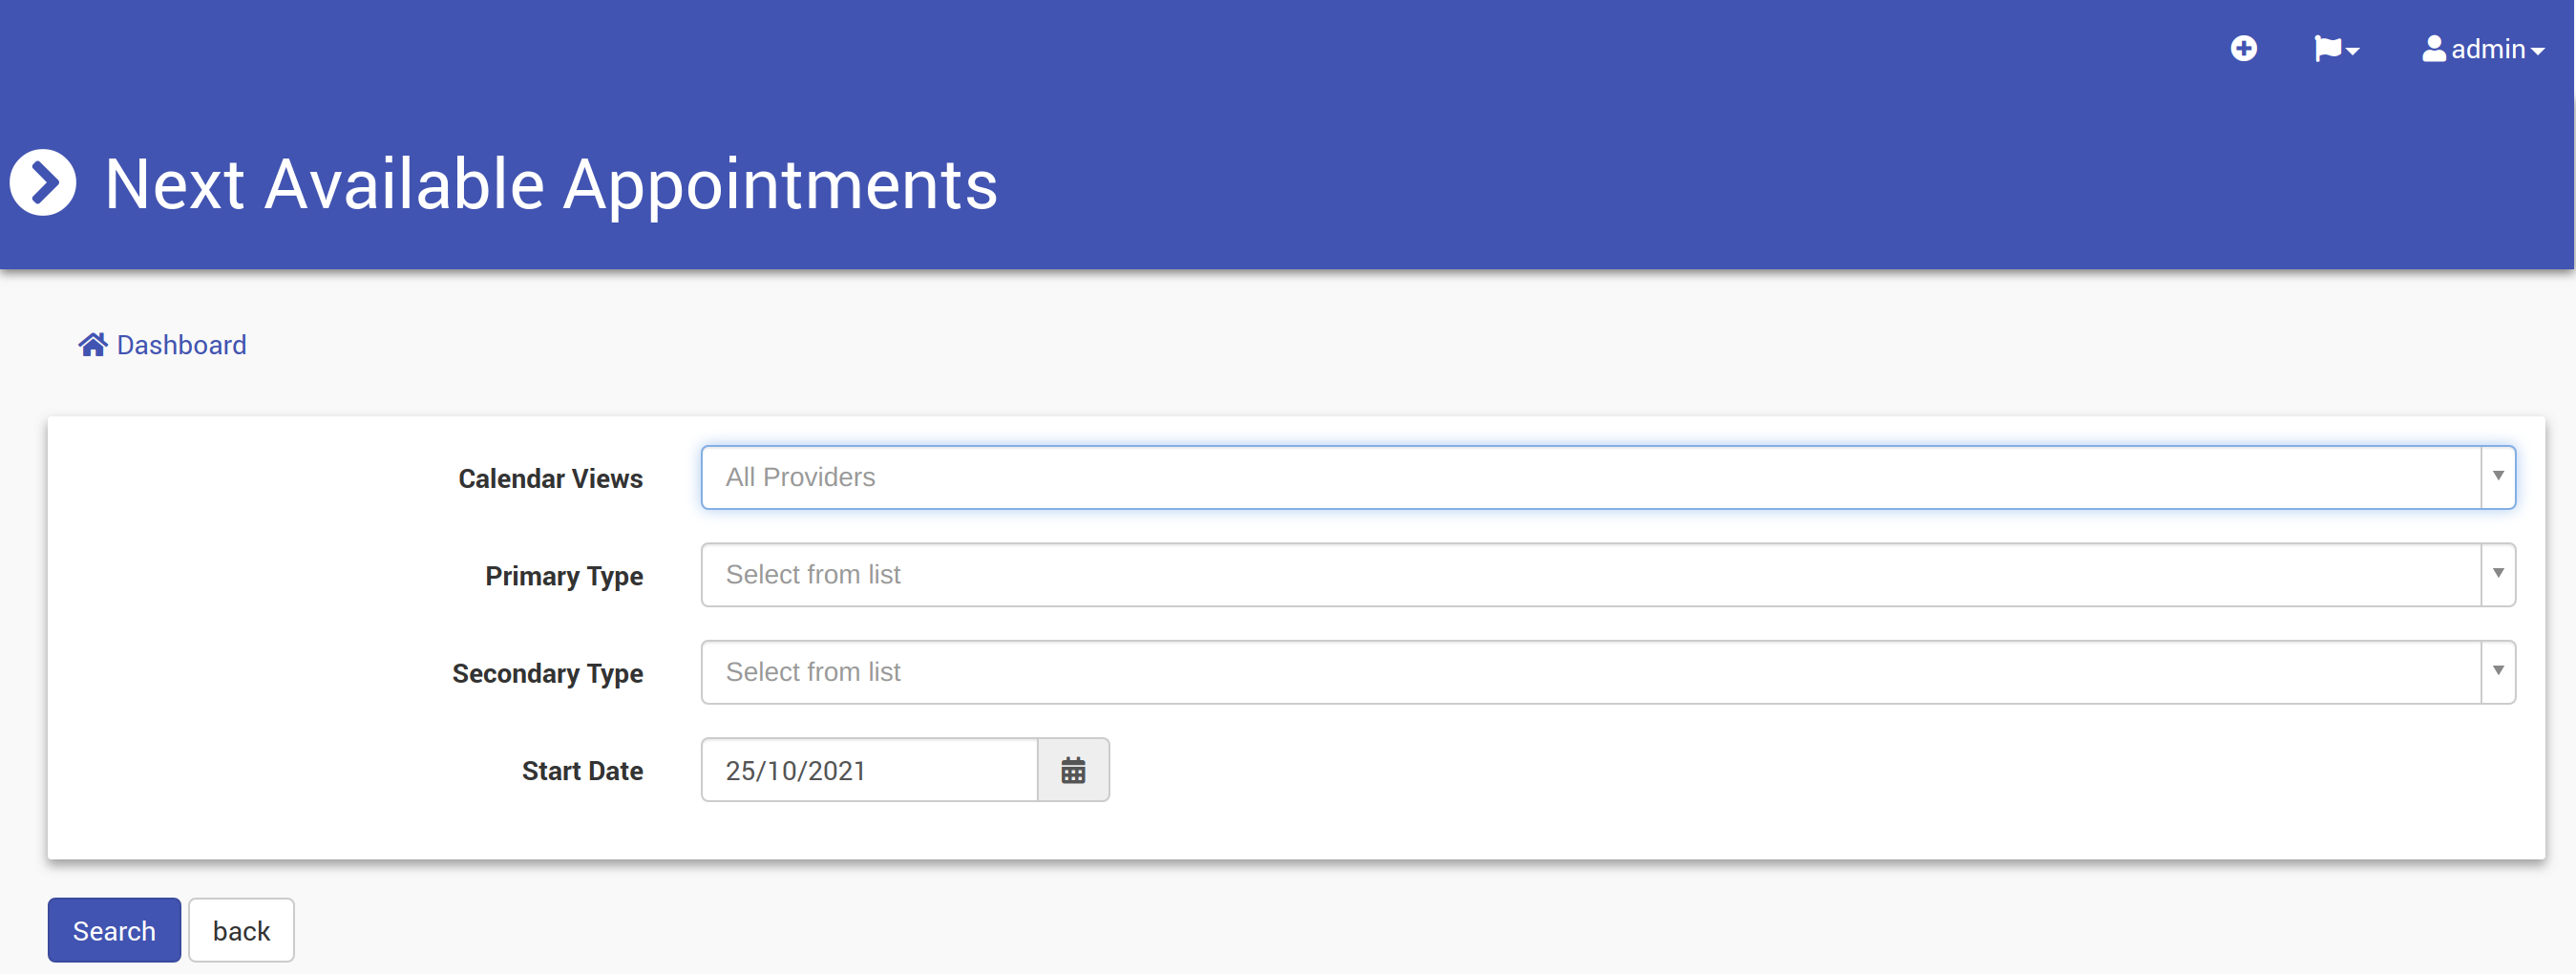Click the back button
Image resolution: width=2576 pixels, height=974 pixels.
click(241, 930)
